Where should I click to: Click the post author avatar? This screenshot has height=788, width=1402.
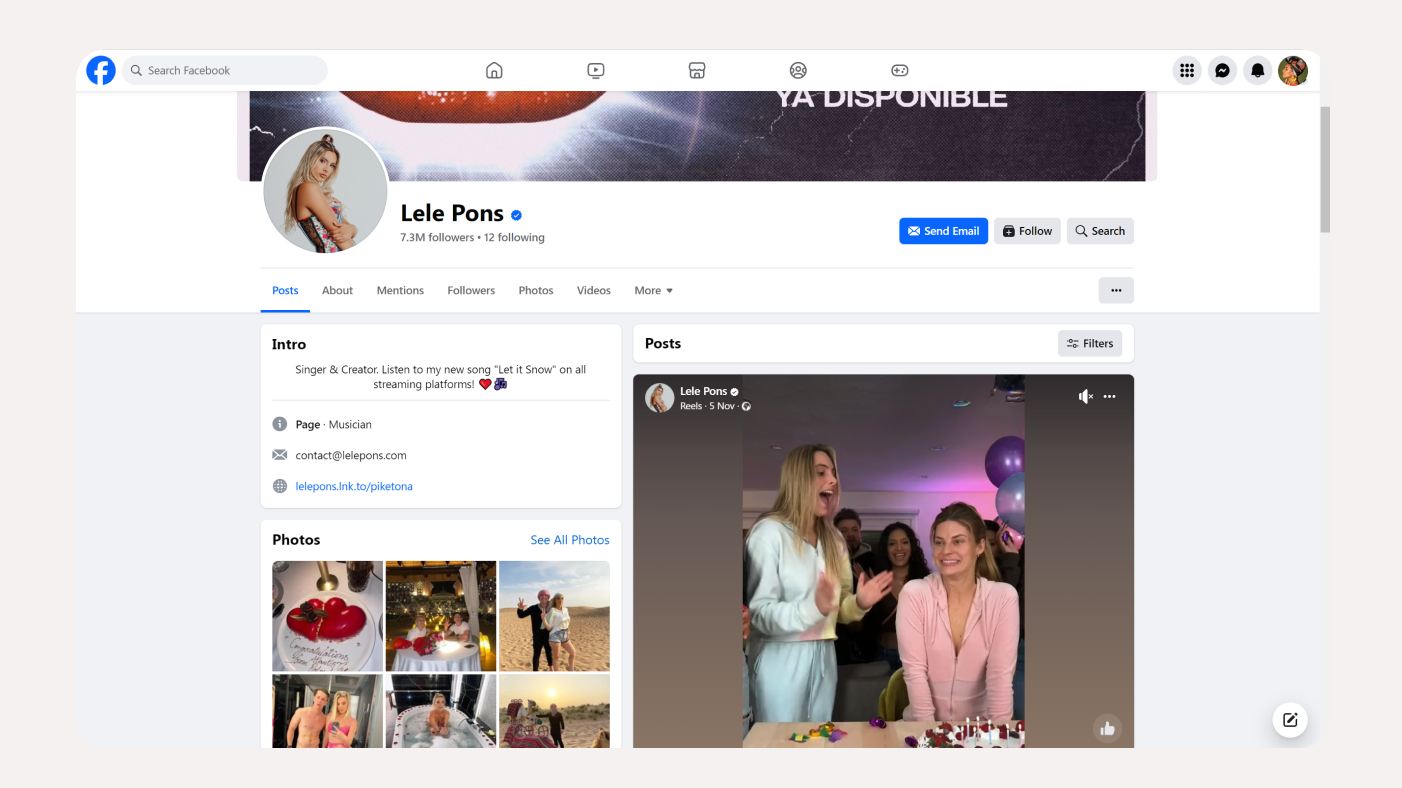tap(659, 398)
